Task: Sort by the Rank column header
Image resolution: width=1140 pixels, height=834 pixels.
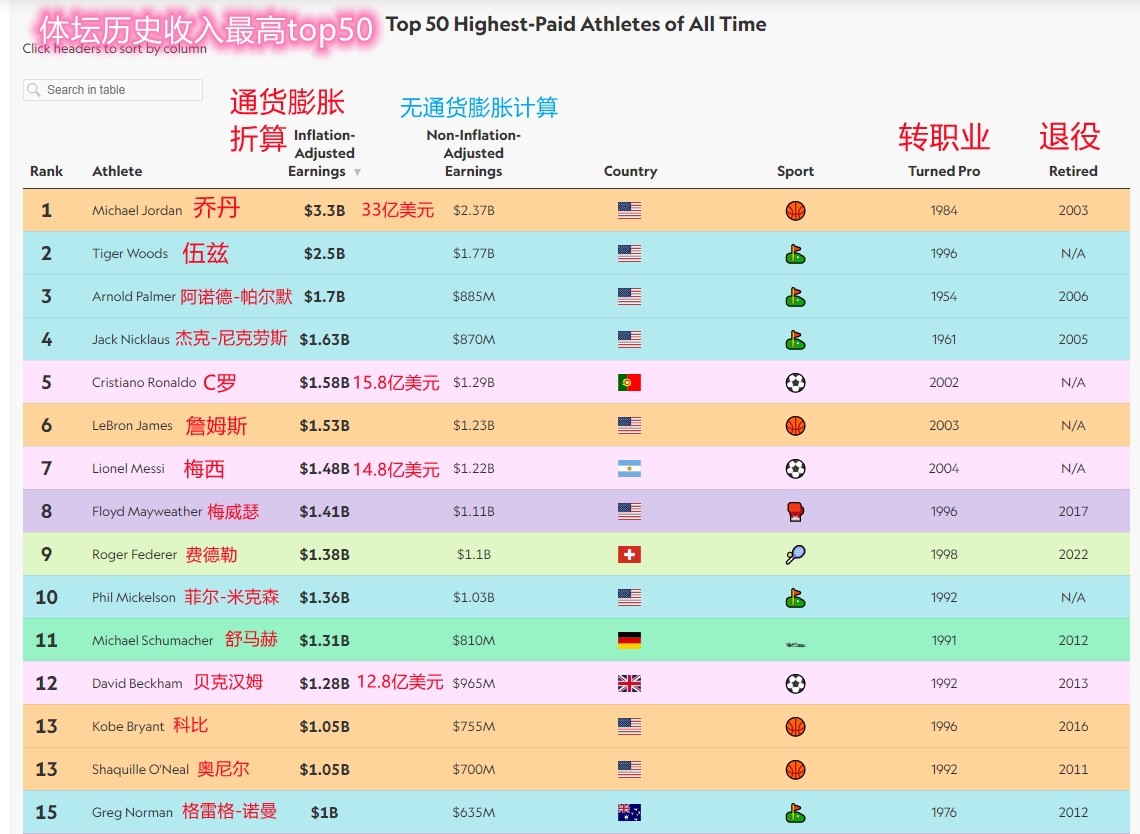Action: (x=47, y=171)
